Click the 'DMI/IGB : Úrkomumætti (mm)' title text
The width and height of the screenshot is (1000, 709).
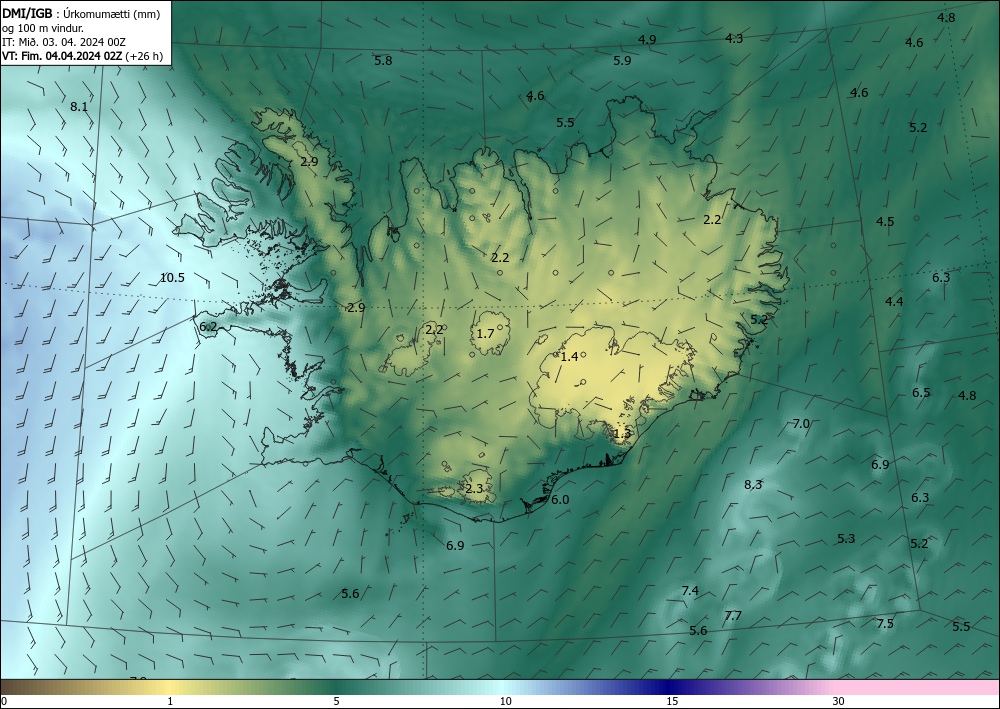81,13
